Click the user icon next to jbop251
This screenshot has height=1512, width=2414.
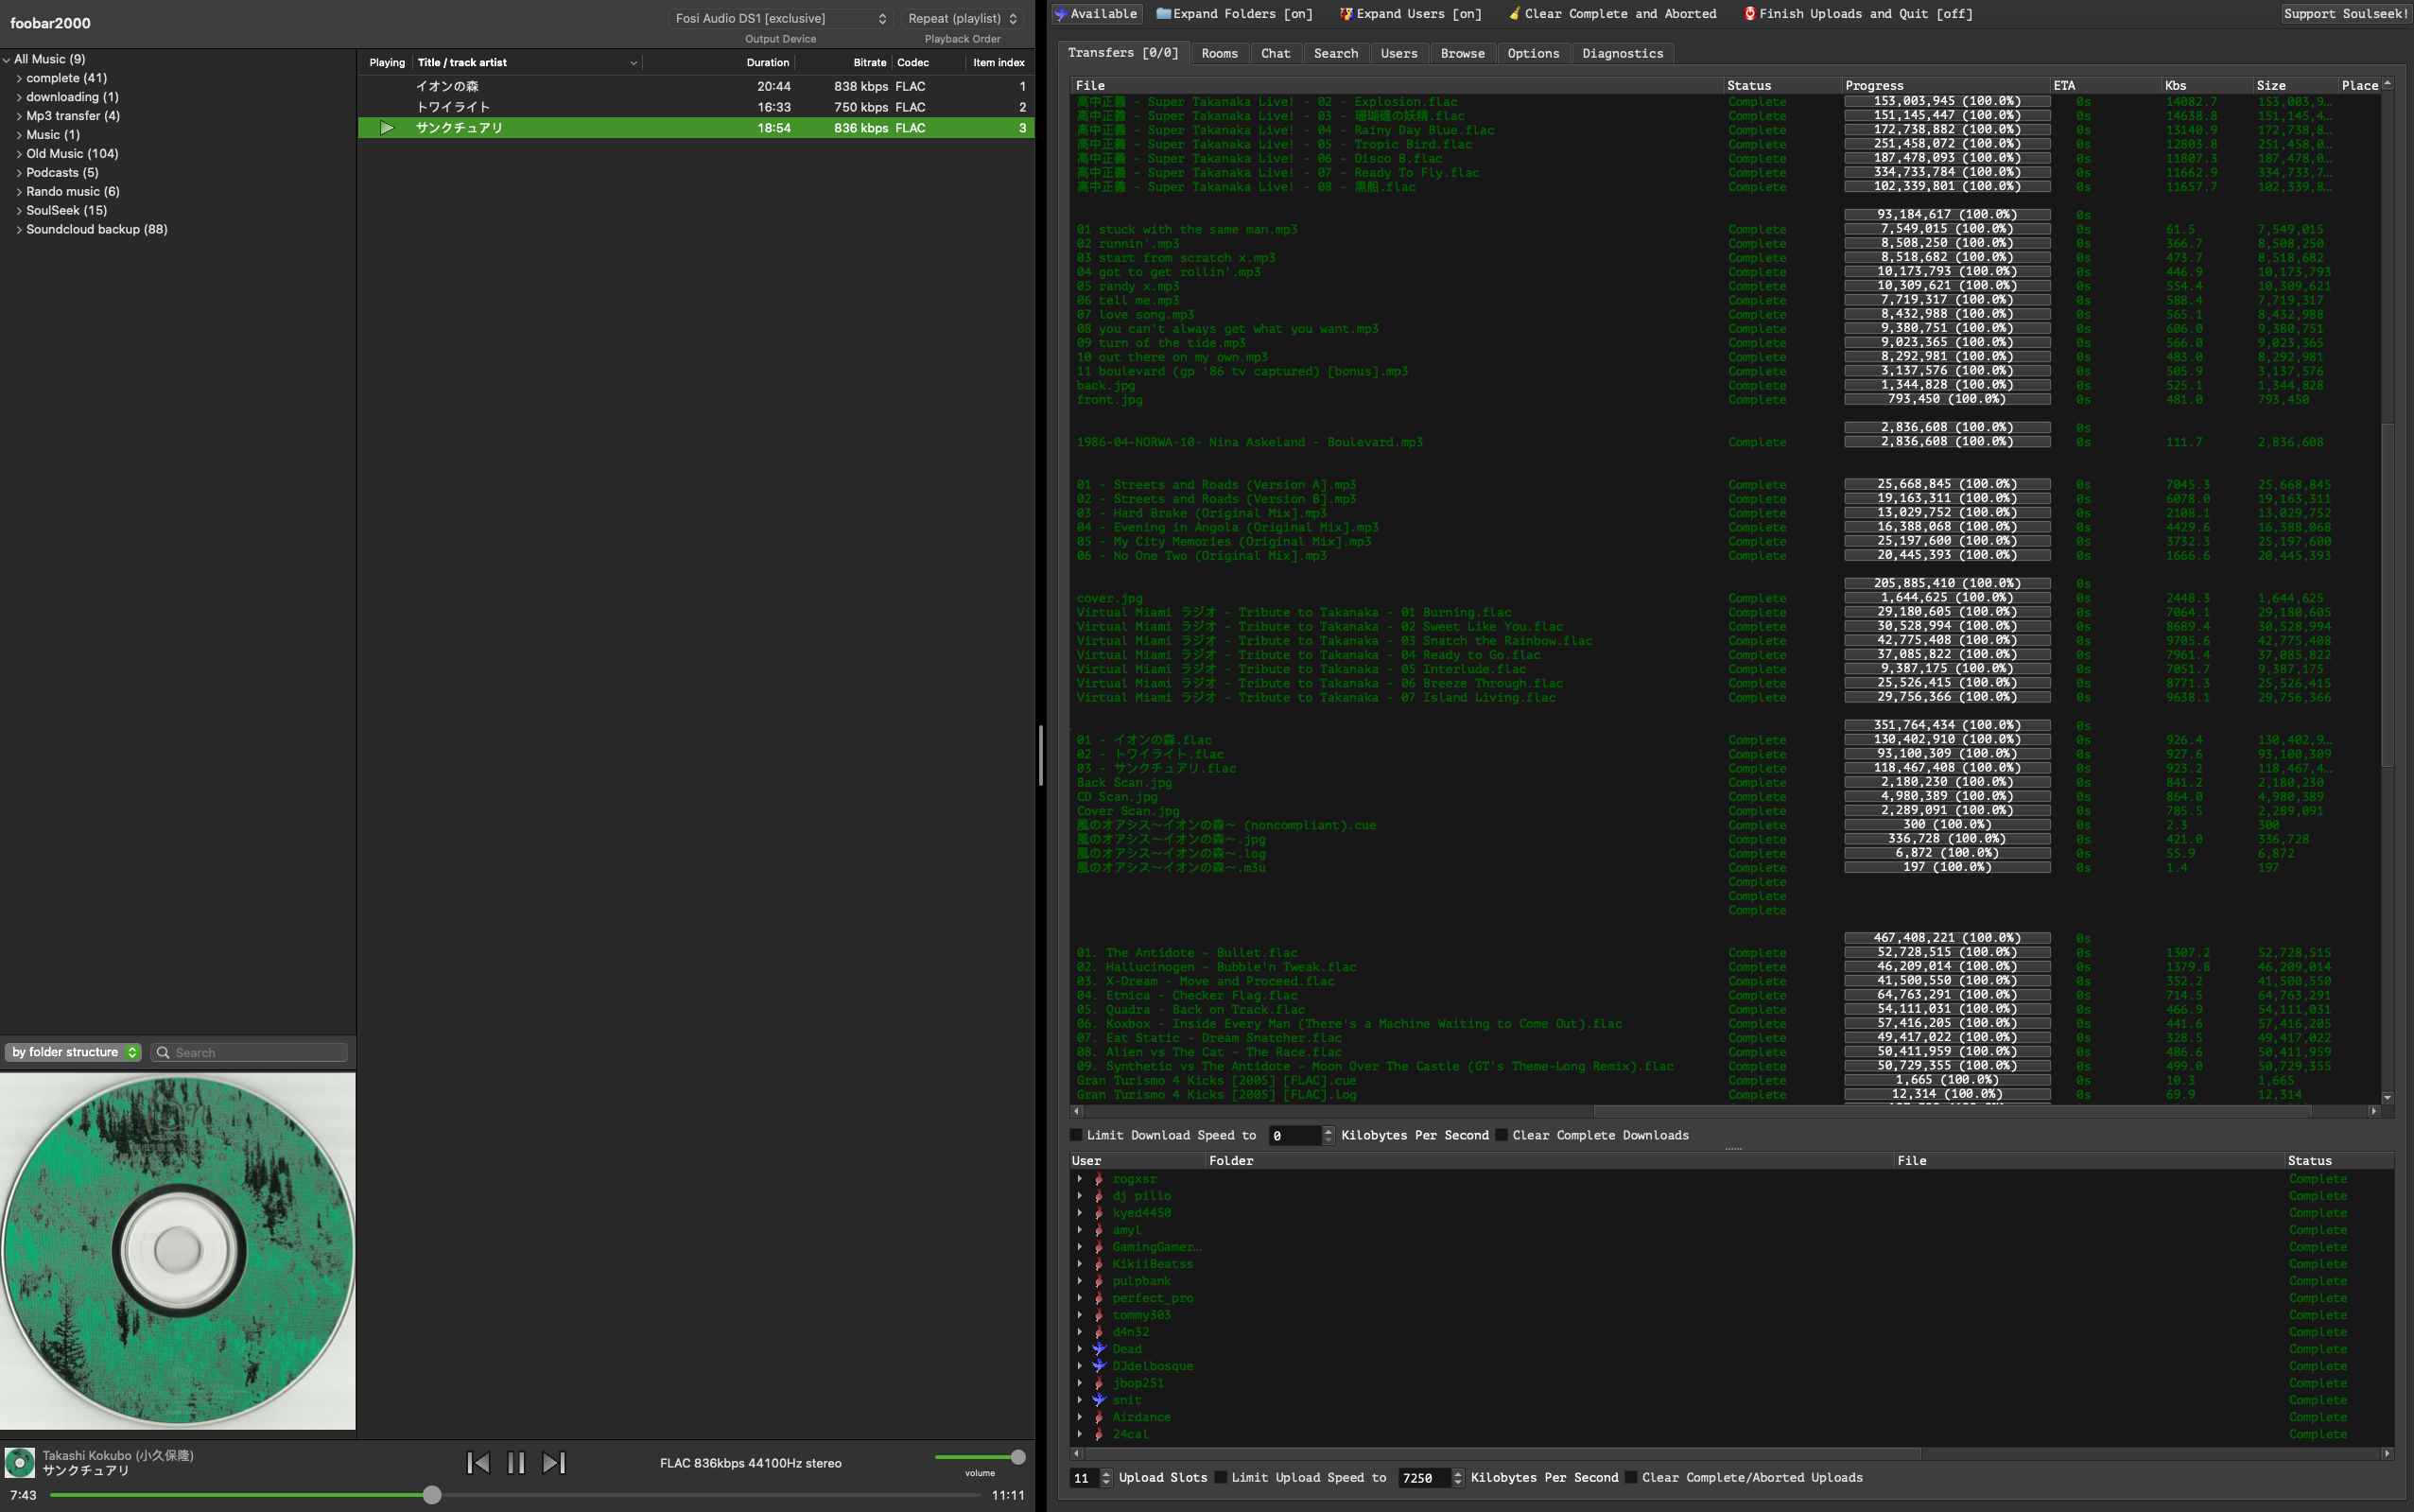coord(1099,1383)
